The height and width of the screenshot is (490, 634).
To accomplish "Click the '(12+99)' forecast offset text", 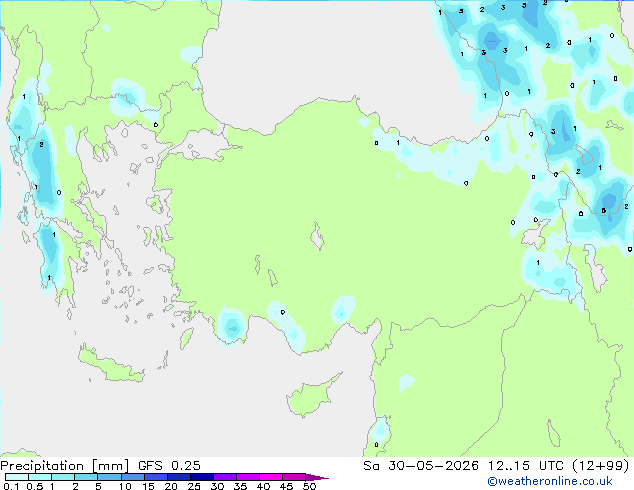I will click(601, 465).
